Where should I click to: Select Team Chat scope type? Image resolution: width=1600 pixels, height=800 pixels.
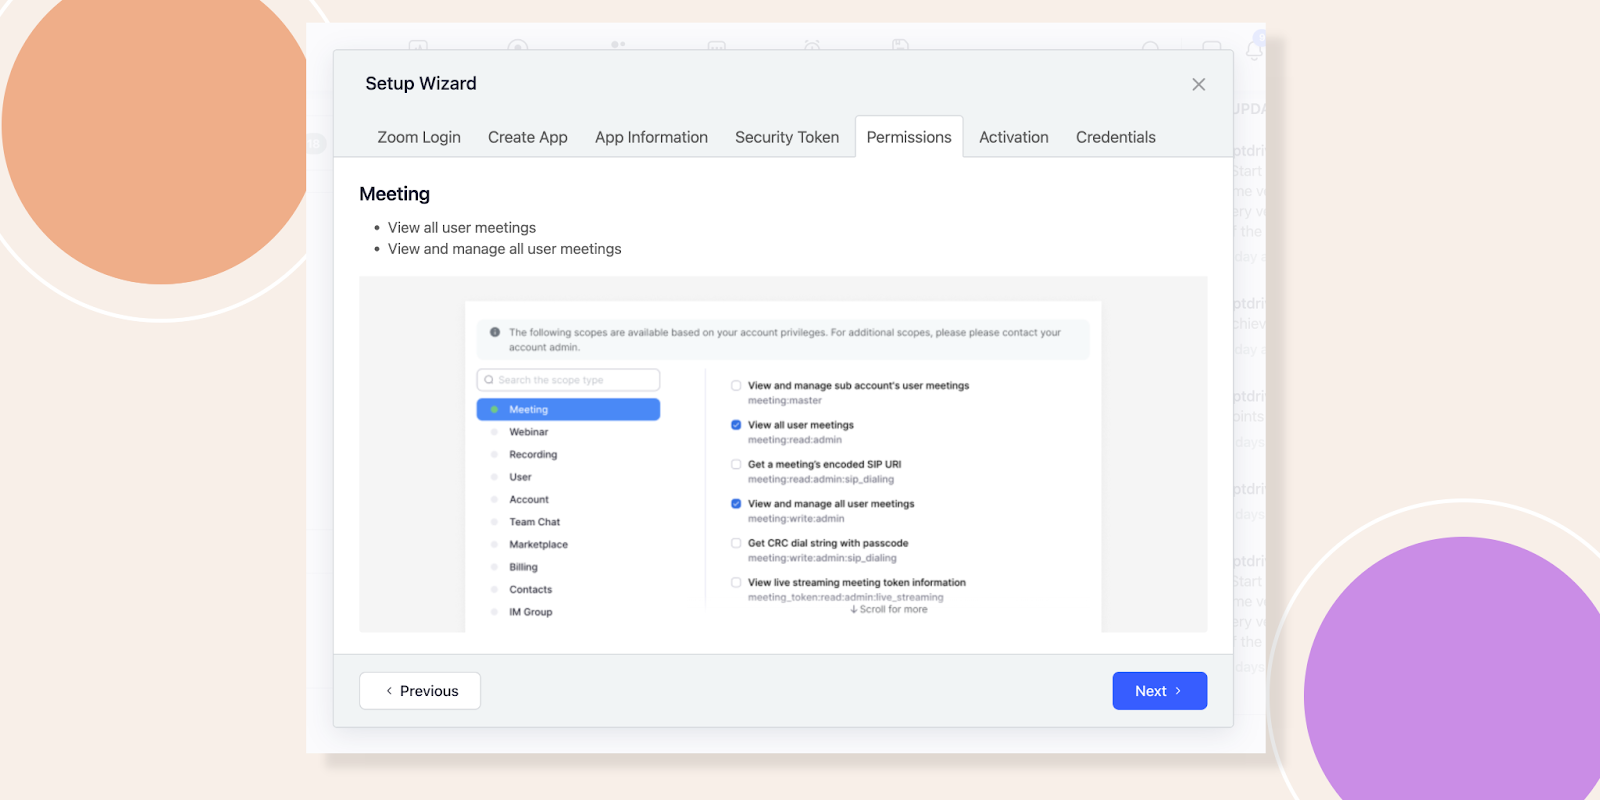point(534,522)
